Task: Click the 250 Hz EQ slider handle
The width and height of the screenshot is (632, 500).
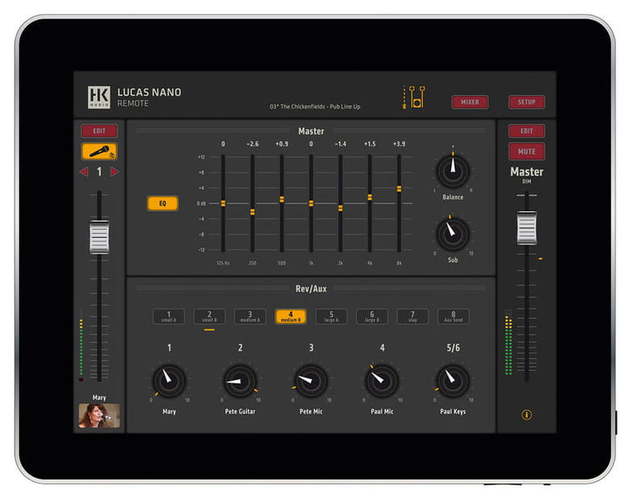Action: [x=252, y=212]
